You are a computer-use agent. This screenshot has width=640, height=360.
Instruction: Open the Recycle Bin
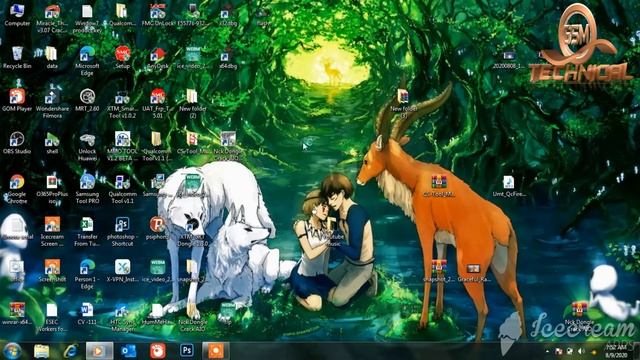point(17,58)
